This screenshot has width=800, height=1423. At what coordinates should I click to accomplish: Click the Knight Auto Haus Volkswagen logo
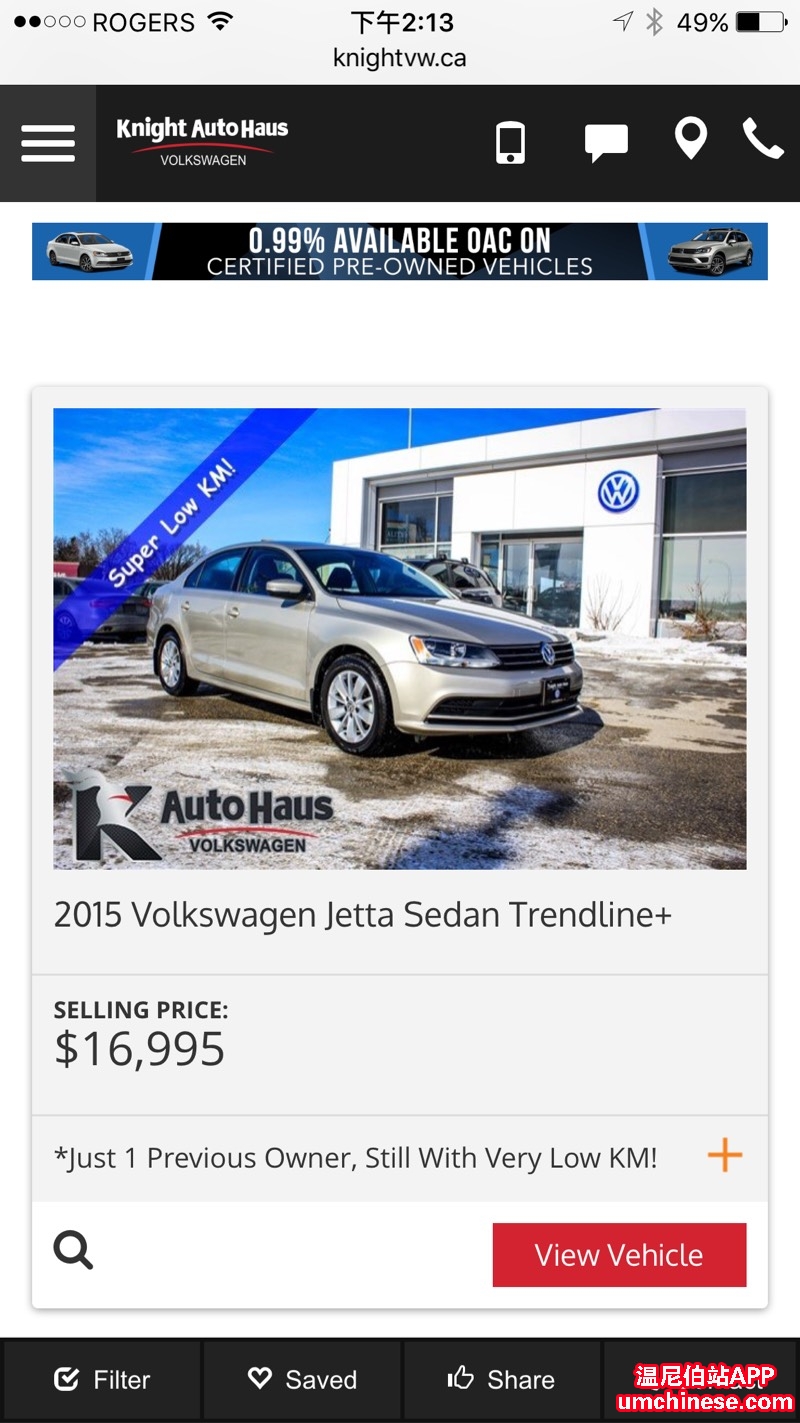click(202, 141)
